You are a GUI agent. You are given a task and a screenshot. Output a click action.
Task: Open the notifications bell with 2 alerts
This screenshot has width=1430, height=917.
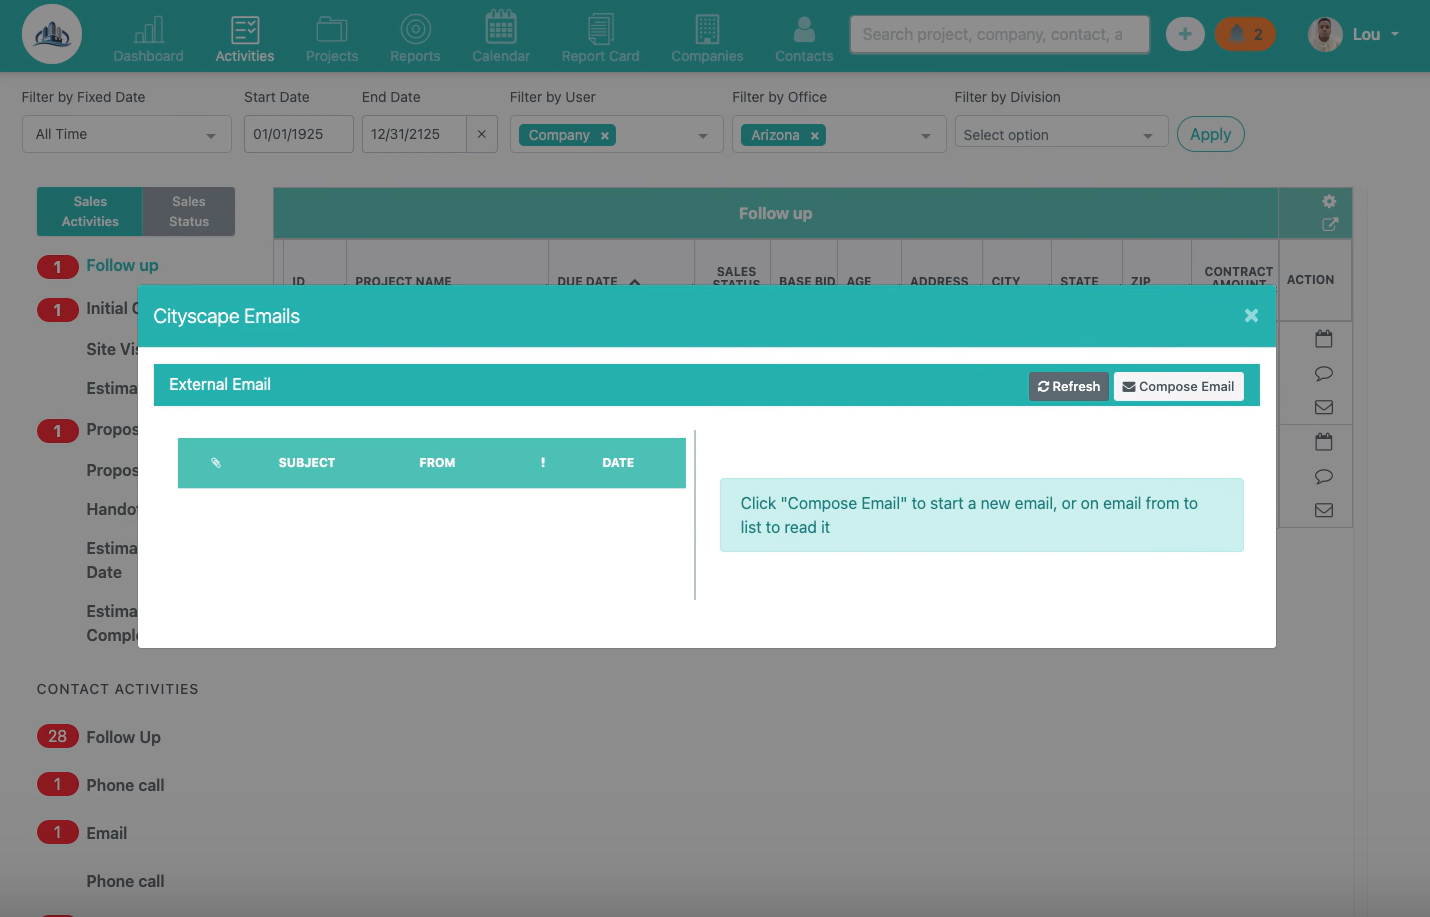pos(1244,34)
